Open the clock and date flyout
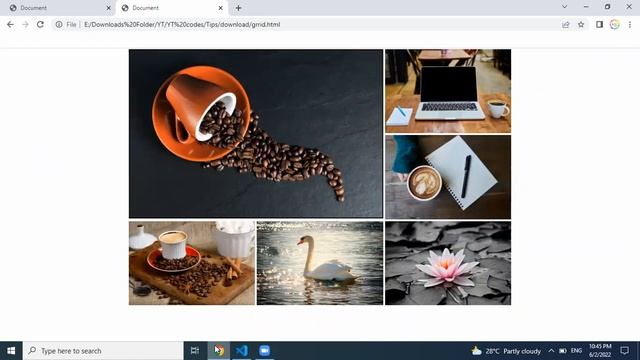The width and height of the screenshot is (640, 360). tap(600, 351)
